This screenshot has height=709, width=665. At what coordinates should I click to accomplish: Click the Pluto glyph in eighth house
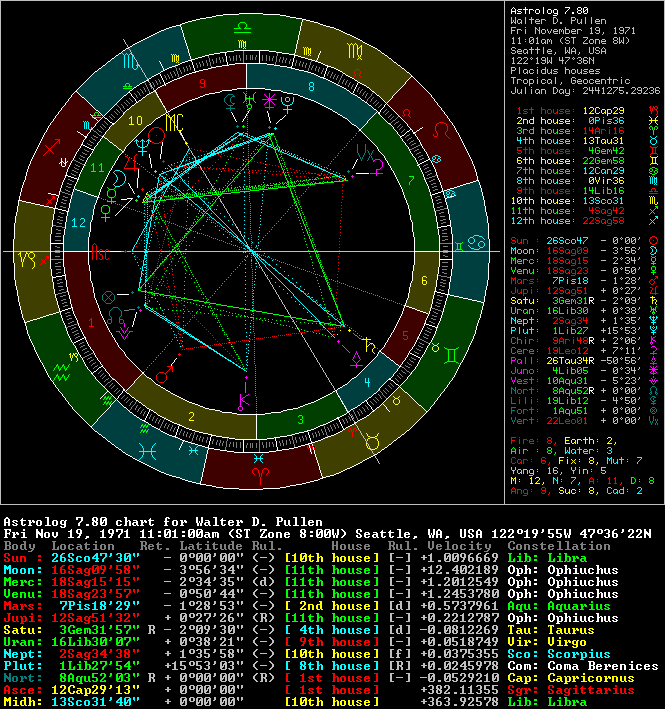tap(288, 103)
